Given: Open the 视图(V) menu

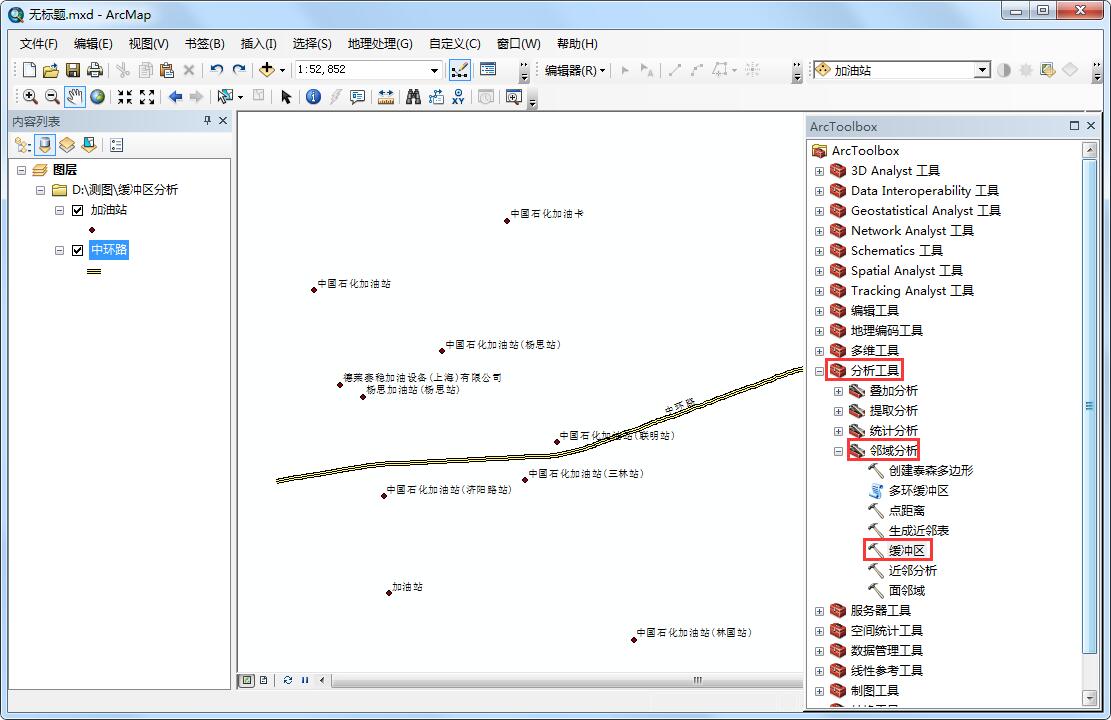Looking at the screenshot, I should (x=148, y=43).
